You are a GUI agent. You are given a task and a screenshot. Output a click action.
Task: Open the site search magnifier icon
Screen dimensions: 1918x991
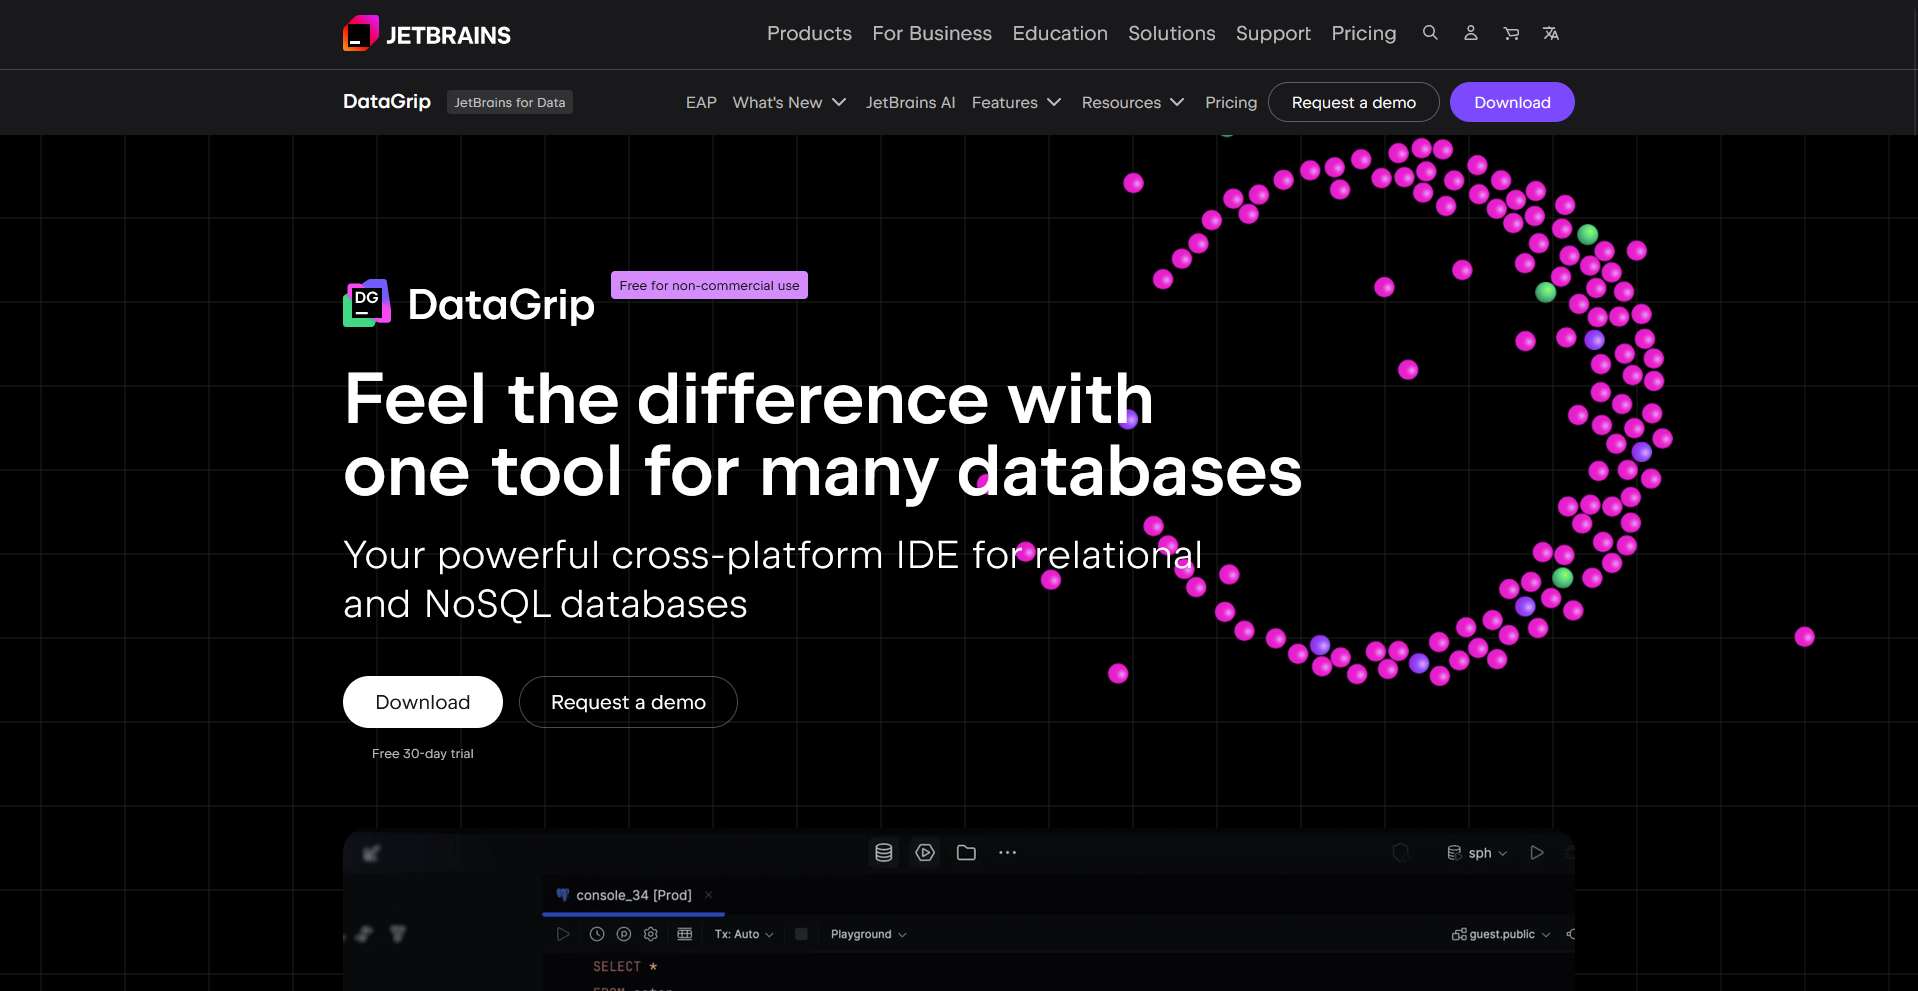click(1430, 33)
